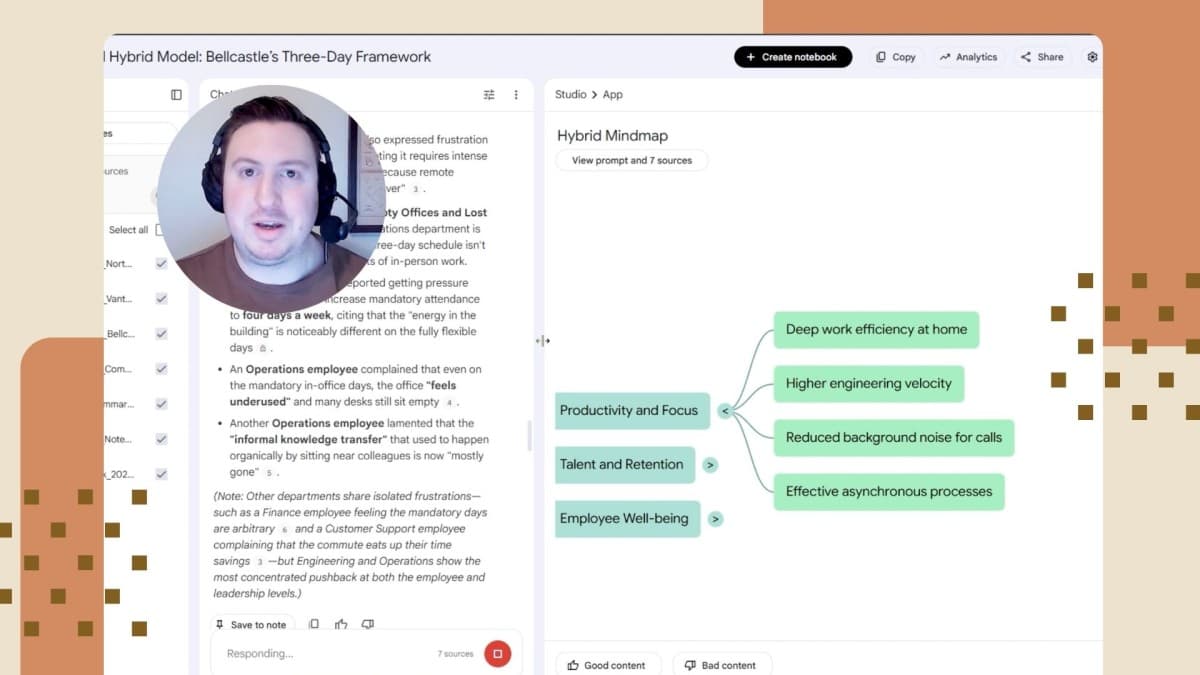Uncheck the "_Bellc..." source checkbox
The width and height of the screenshot is (1200, 675).
click(161, 334)
